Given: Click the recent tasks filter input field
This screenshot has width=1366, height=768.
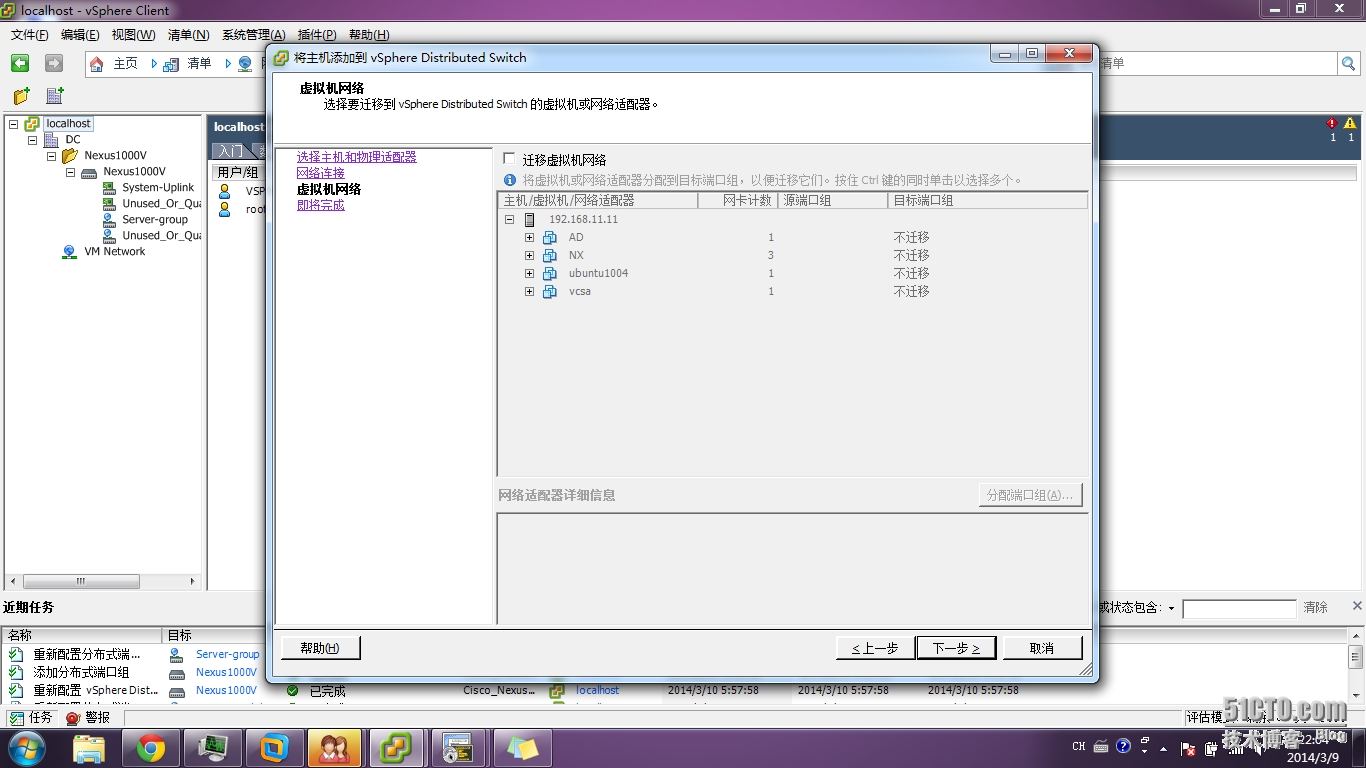Looking at the screenshot, I should [x=1239, y=609].
